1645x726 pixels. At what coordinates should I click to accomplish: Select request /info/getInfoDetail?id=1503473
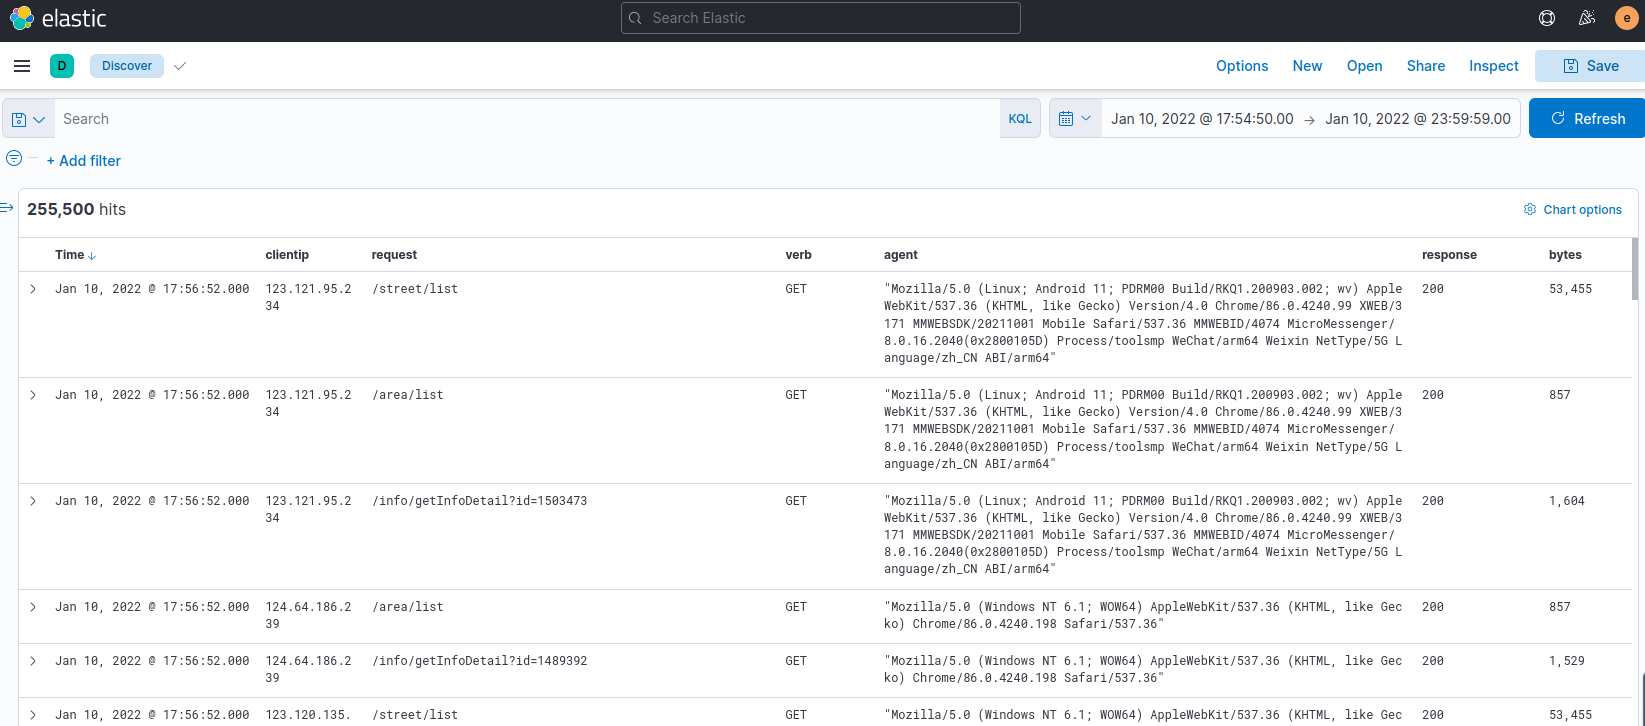[x=479, y=501]
